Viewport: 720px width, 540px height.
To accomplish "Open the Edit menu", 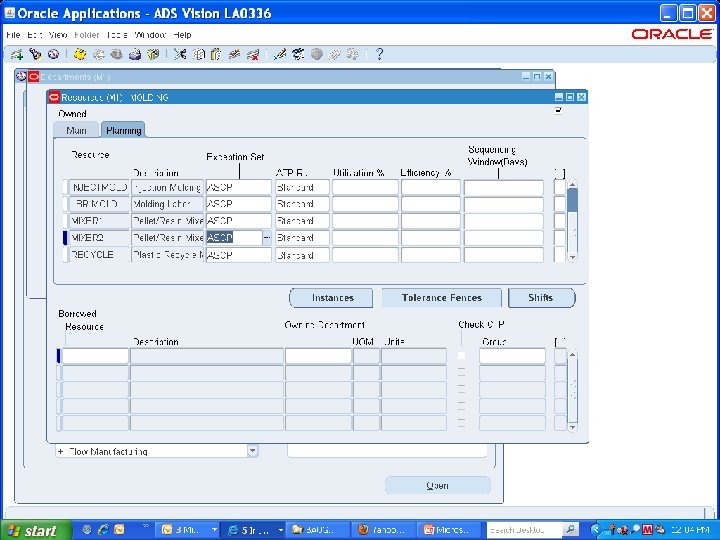I will (35, 35).
